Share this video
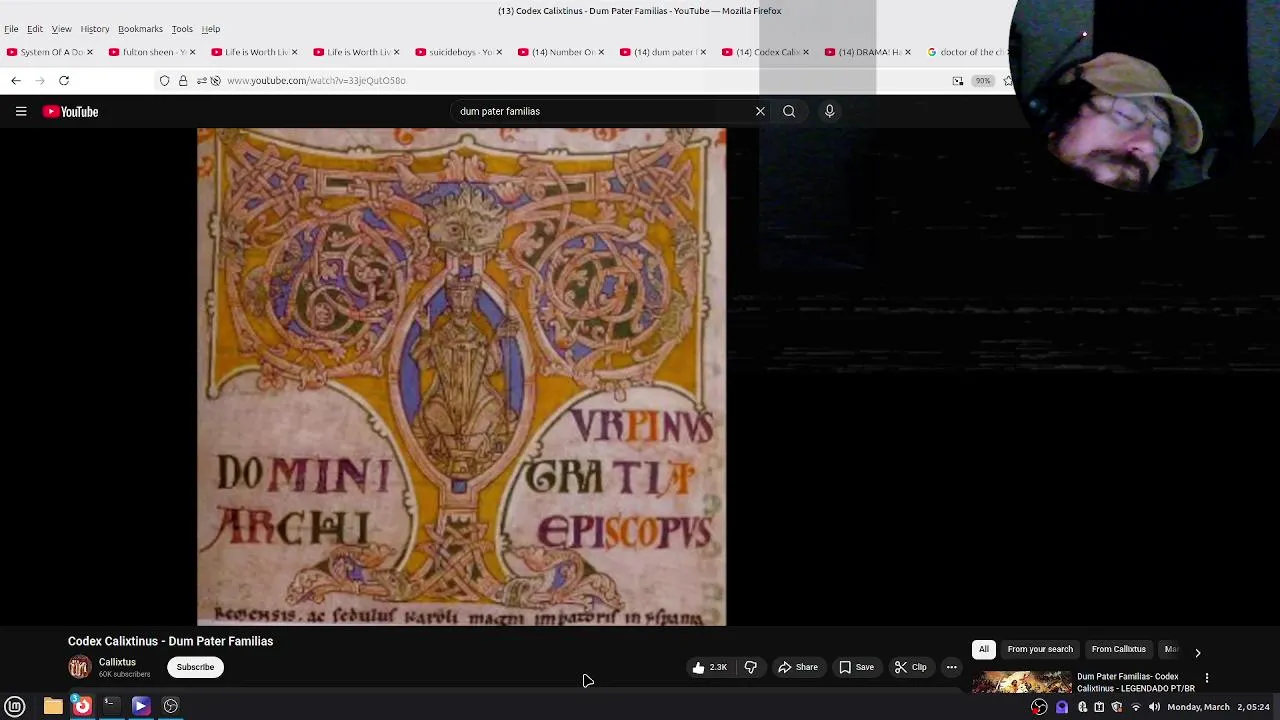Viewport: 1280px width, 720px height. (x=798, y=667)
